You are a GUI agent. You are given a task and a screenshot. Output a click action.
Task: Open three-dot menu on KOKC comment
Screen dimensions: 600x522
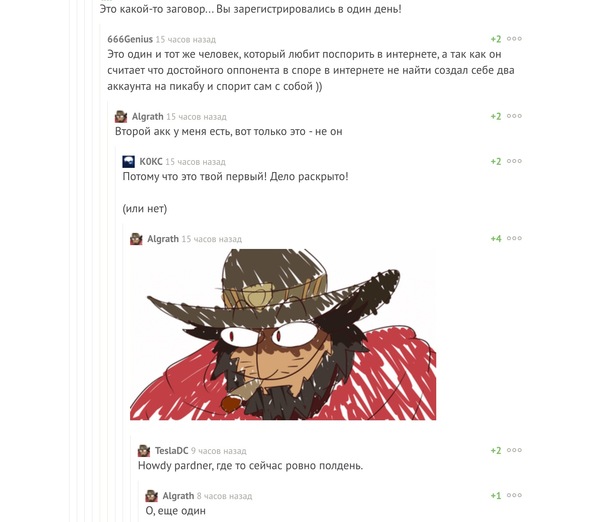click(514, 161)
